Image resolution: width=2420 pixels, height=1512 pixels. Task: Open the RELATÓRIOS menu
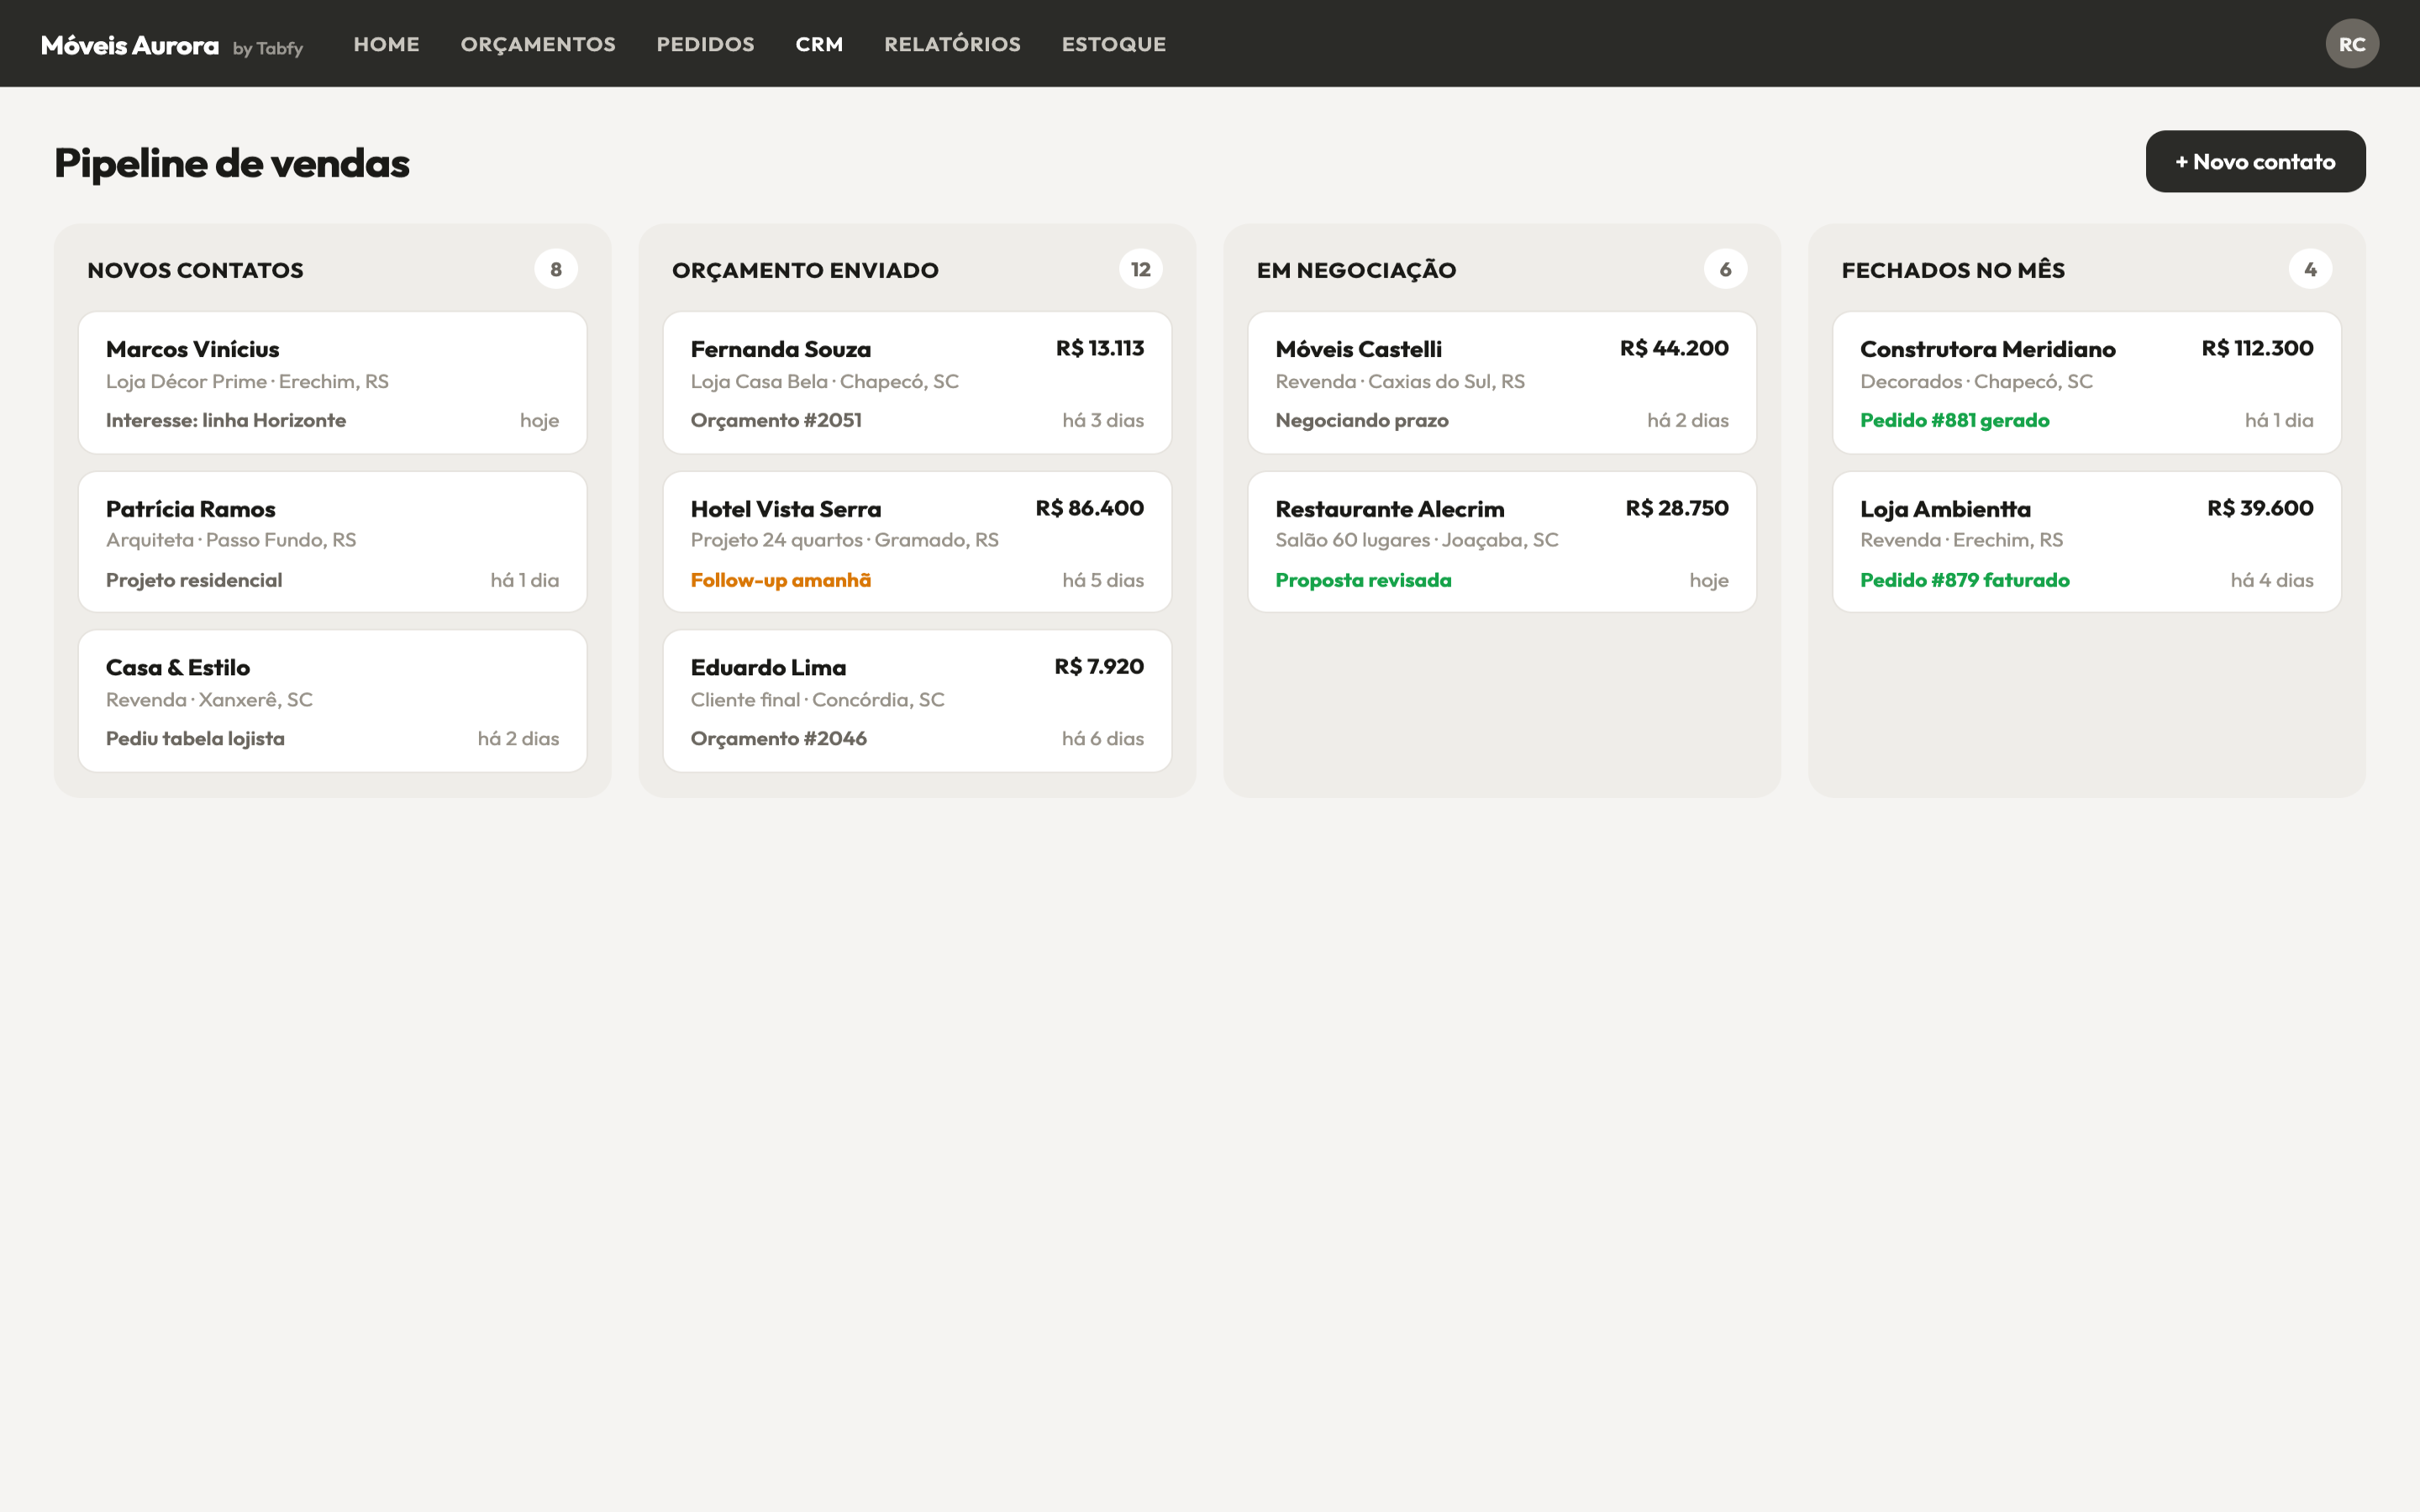point(952,44)
